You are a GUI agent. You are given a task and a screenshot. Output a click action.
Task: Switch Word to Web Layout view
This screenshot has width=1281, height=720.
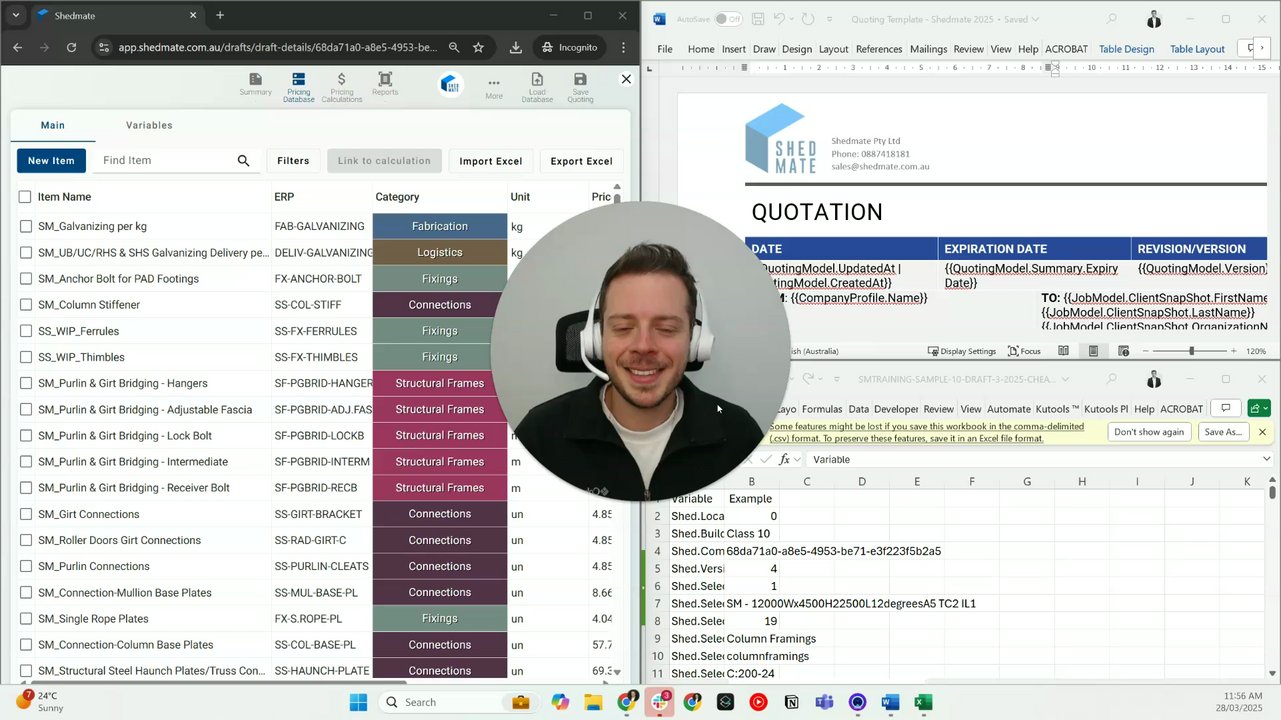[1123, 351]
